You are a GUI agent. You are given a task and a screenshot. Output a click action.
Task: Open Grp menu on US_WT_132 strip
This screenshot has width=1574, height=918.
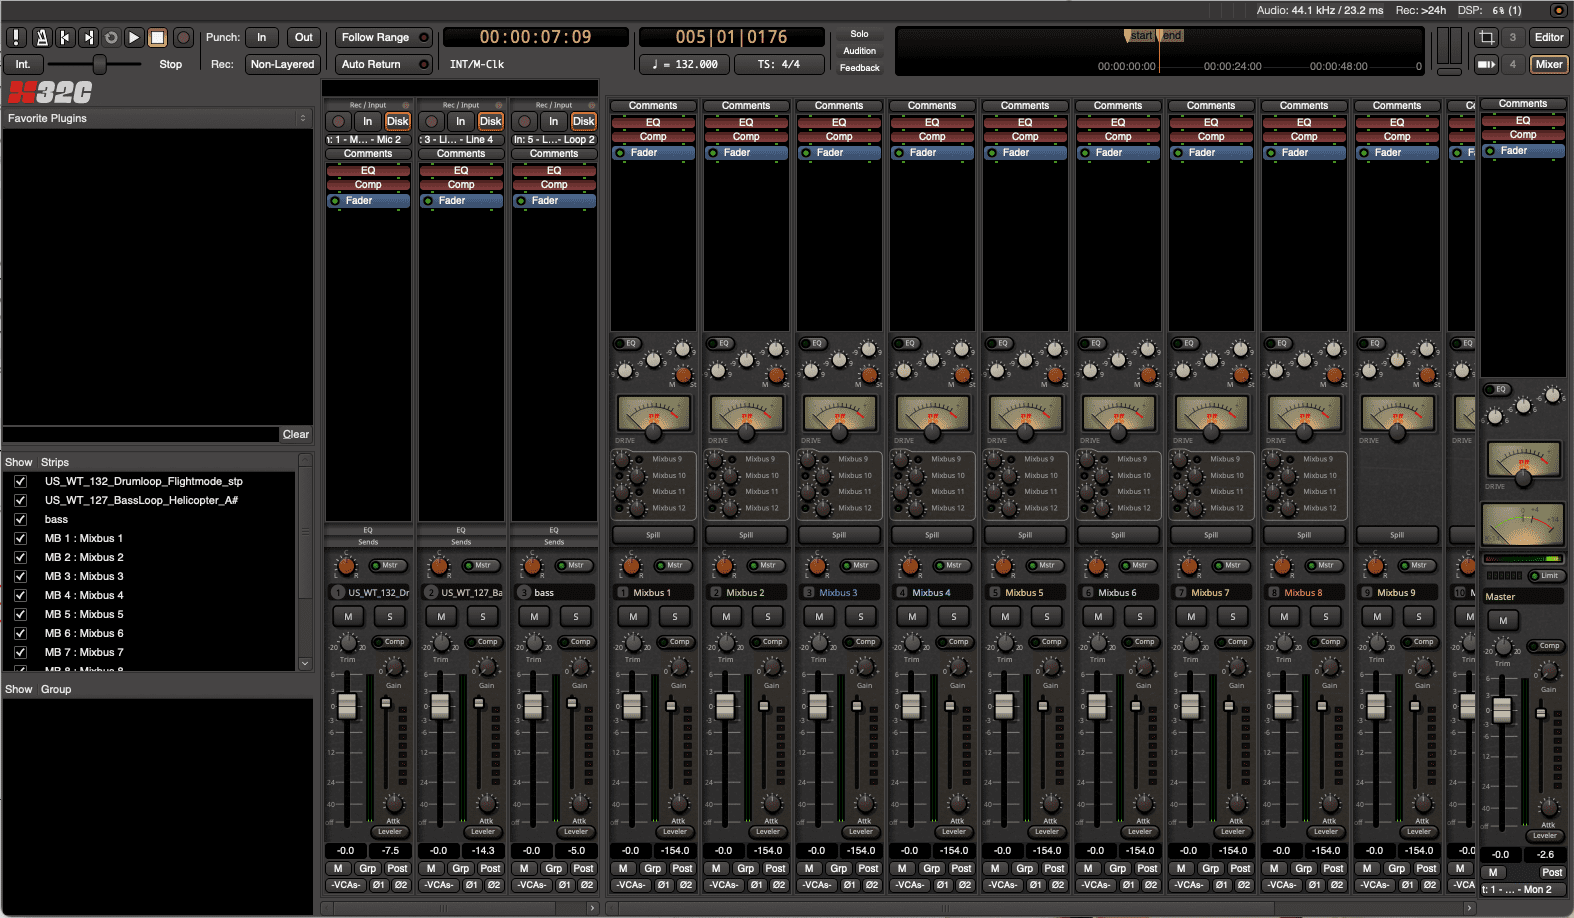coord(368,868)
